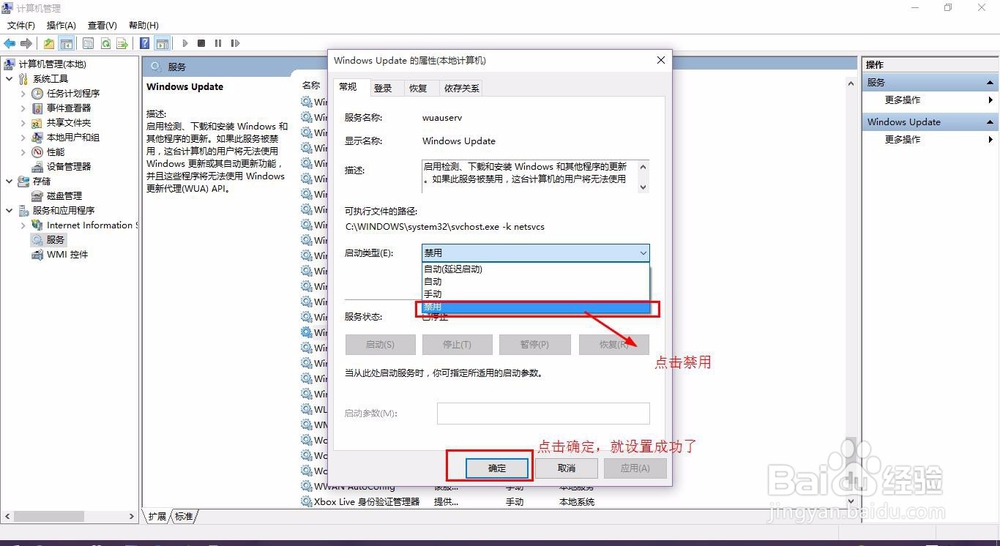Click the Pause Service toolbar icon
This screenshot has width=1000, height=546.
click(x=218, y=43)
